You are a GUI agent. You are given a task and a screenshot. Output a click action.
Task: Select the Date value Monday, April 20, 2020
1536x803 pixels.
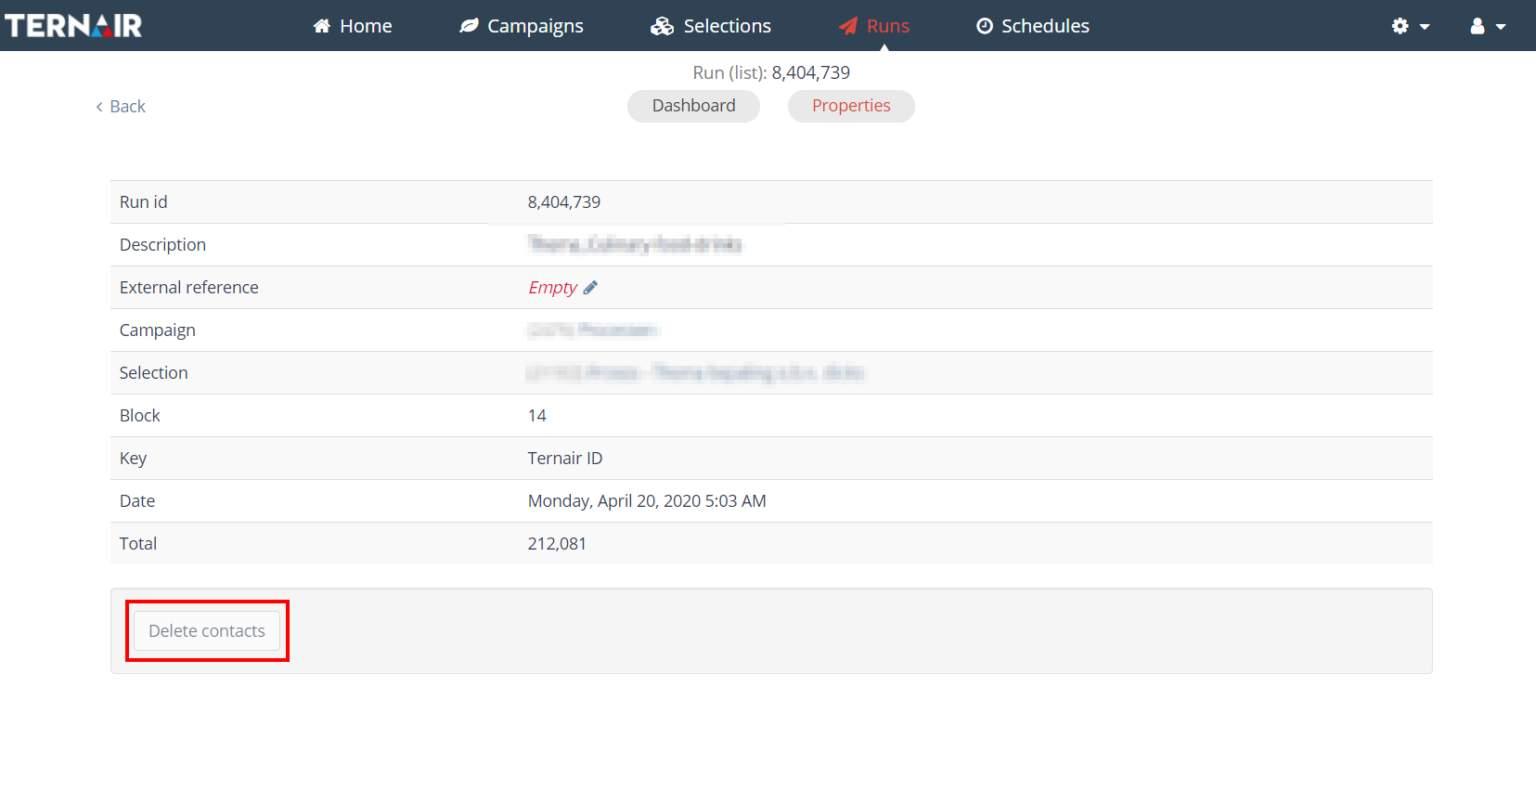click(x=647, y=501)
